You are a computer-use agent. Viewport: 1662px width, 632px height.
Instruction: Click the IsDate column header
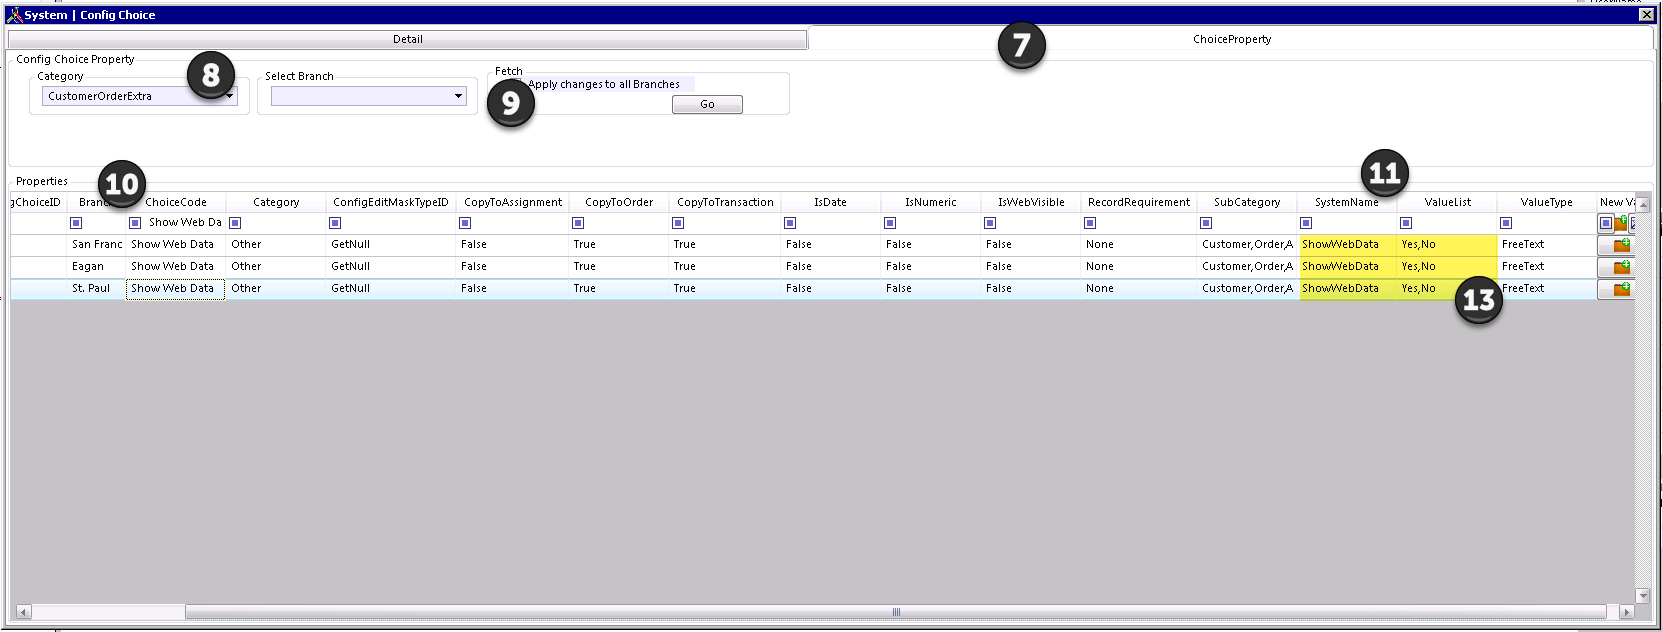pos(830,202)
